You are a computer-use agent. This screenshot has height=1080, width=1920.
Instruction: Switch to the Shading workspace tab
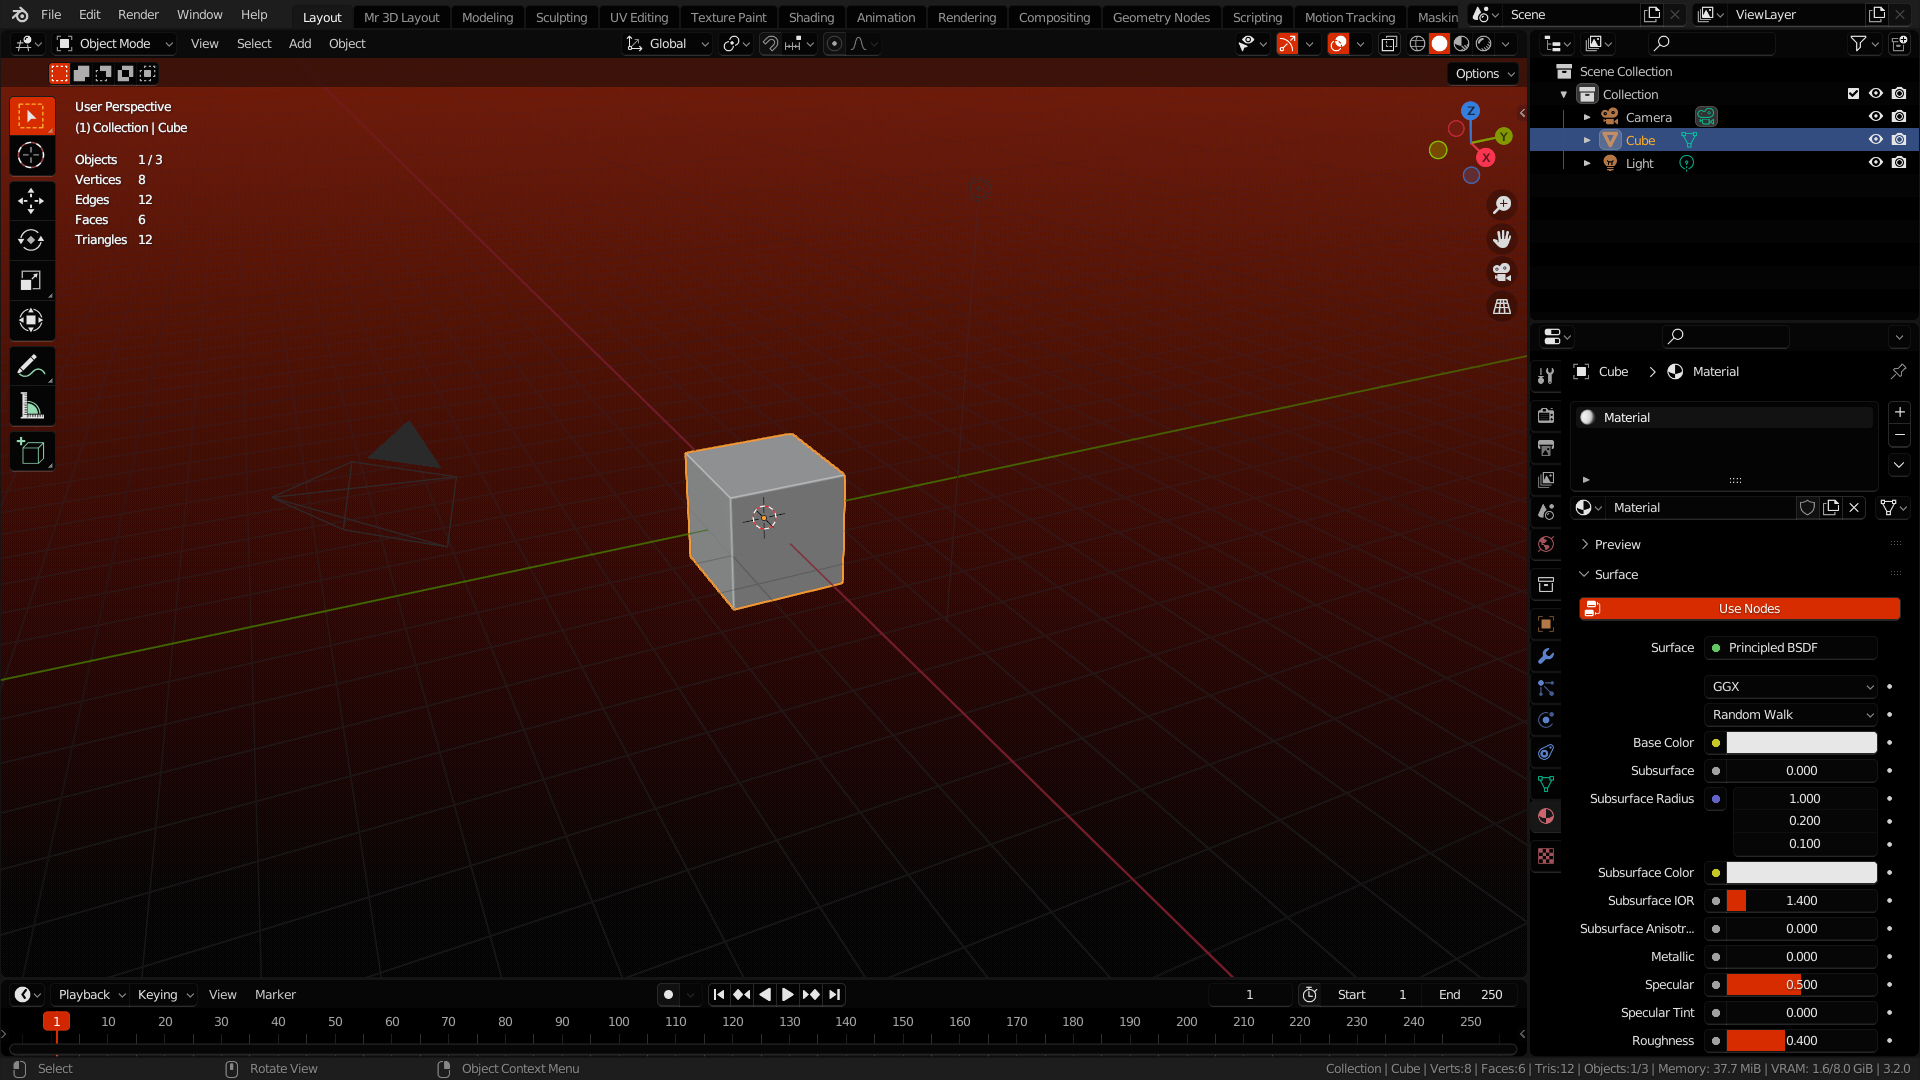pos(811,17)
